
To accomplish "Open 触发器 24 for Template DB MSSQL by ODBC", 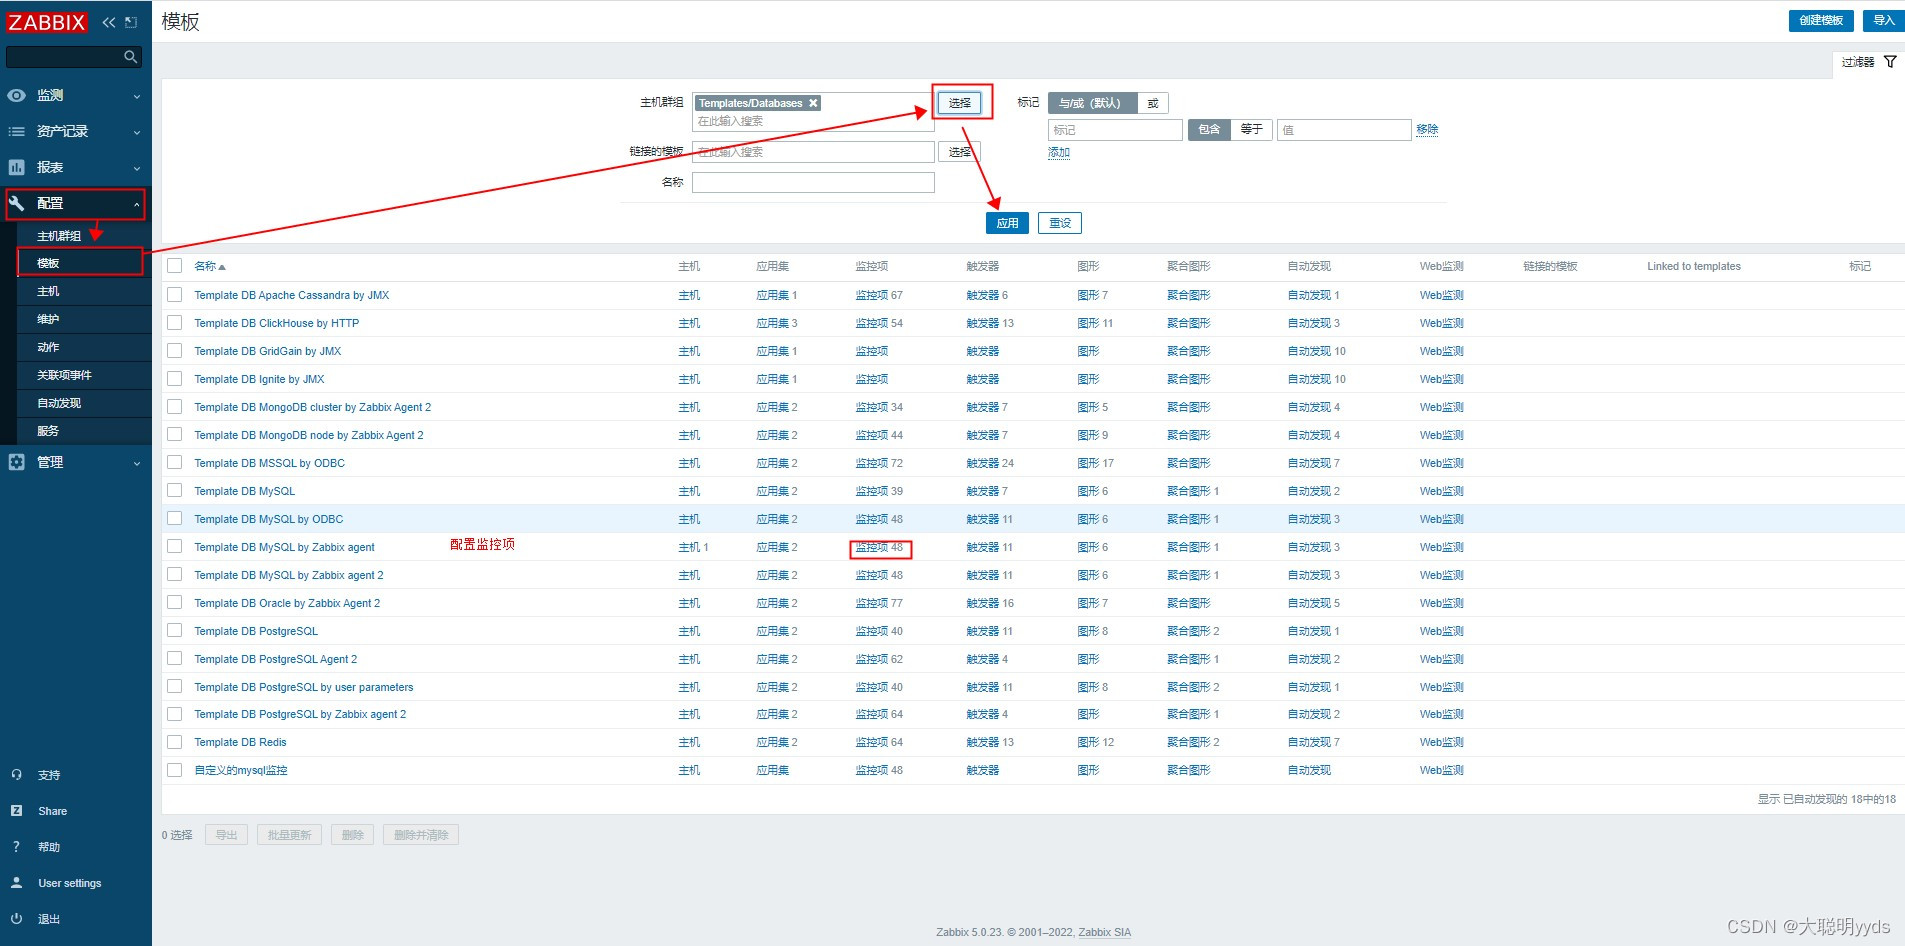I will [990, 463].
